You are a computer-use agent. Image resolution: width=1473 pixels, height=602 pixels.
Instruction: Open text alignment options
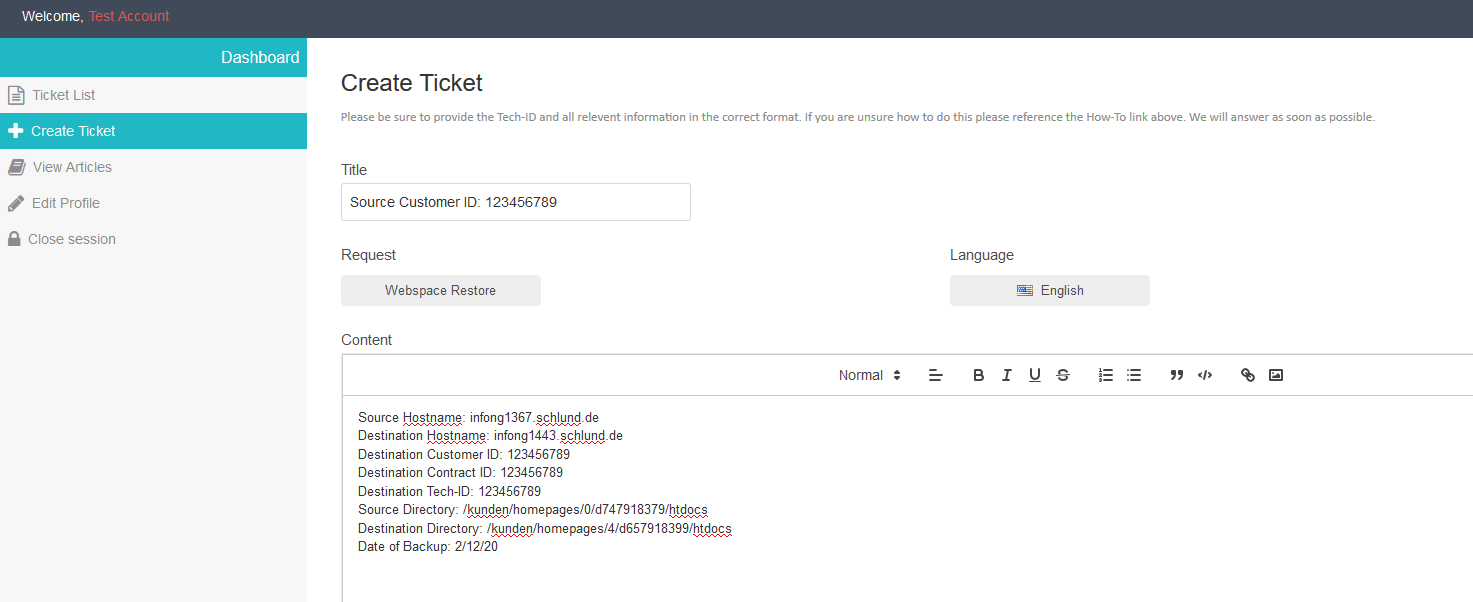936,375
